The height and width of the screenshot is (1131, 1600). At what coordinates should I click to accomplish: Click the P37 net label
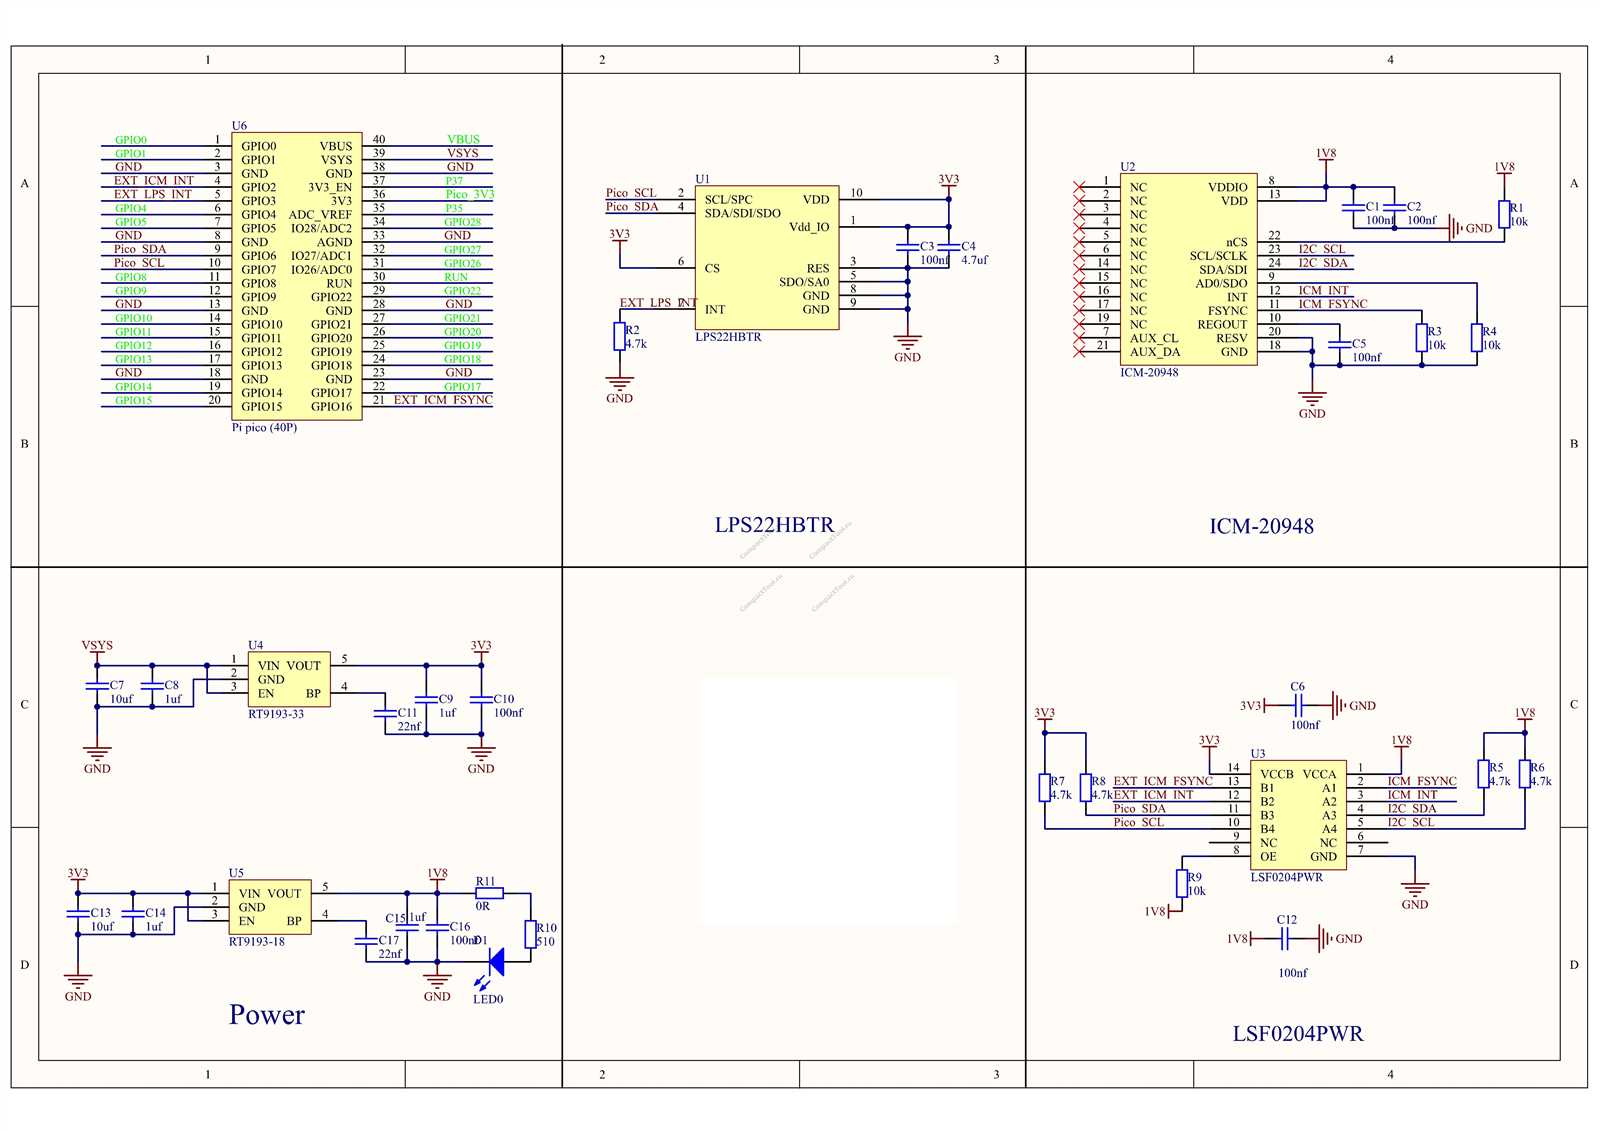click(x=454, y=181)
